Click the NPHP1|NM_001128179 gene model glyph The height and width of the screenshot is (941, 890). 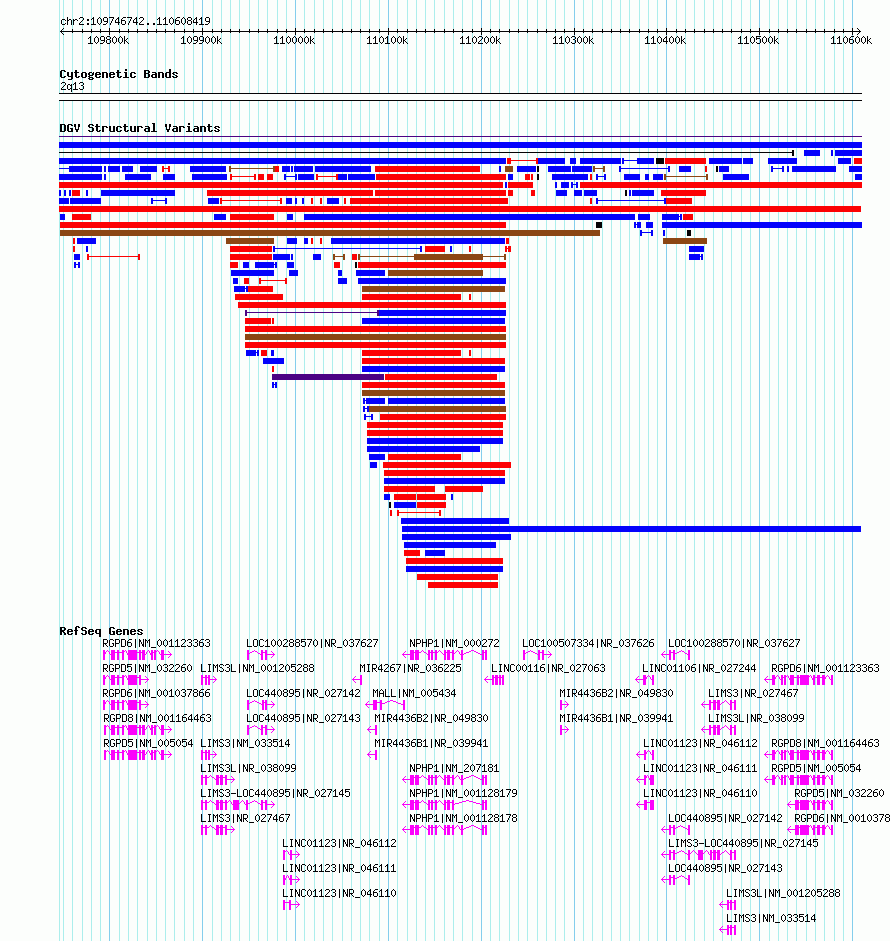tap(445, 805)
